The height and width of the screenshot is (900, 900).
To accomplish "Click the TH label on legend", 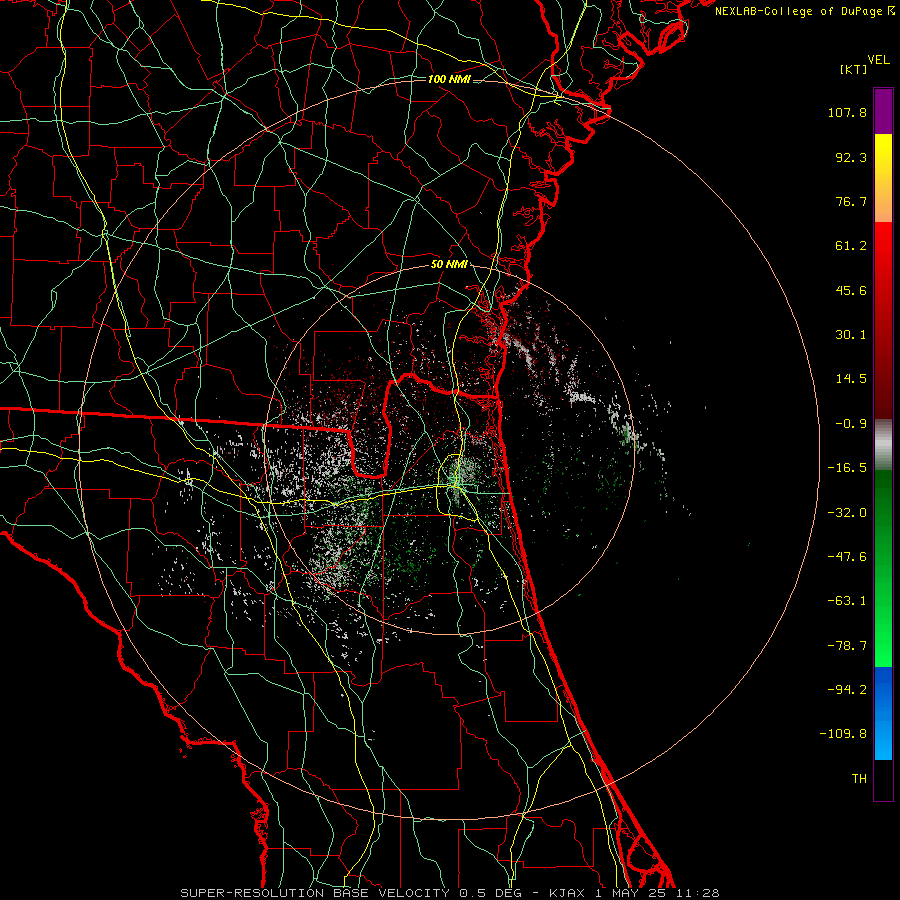I will (x=859, y=779).
